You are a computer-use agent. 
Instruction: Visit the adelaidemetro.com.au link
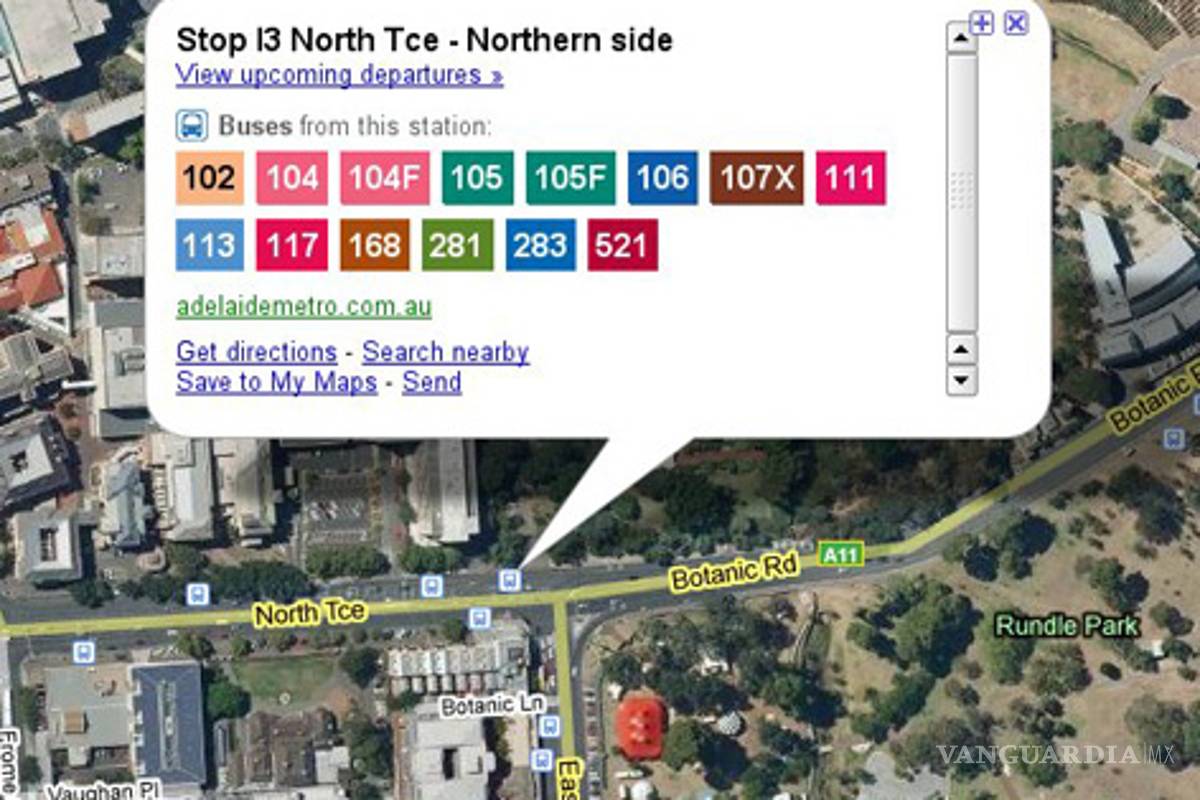coord(304,307)
